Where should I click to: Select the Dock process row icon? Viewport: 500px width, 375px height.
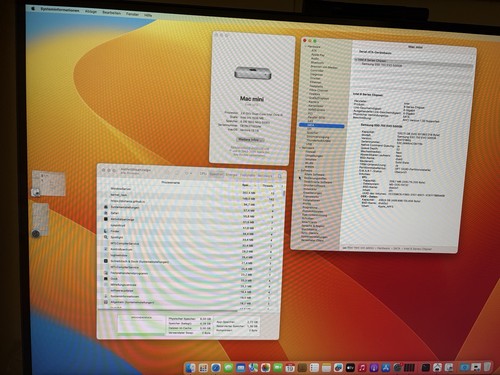(106, 278)
